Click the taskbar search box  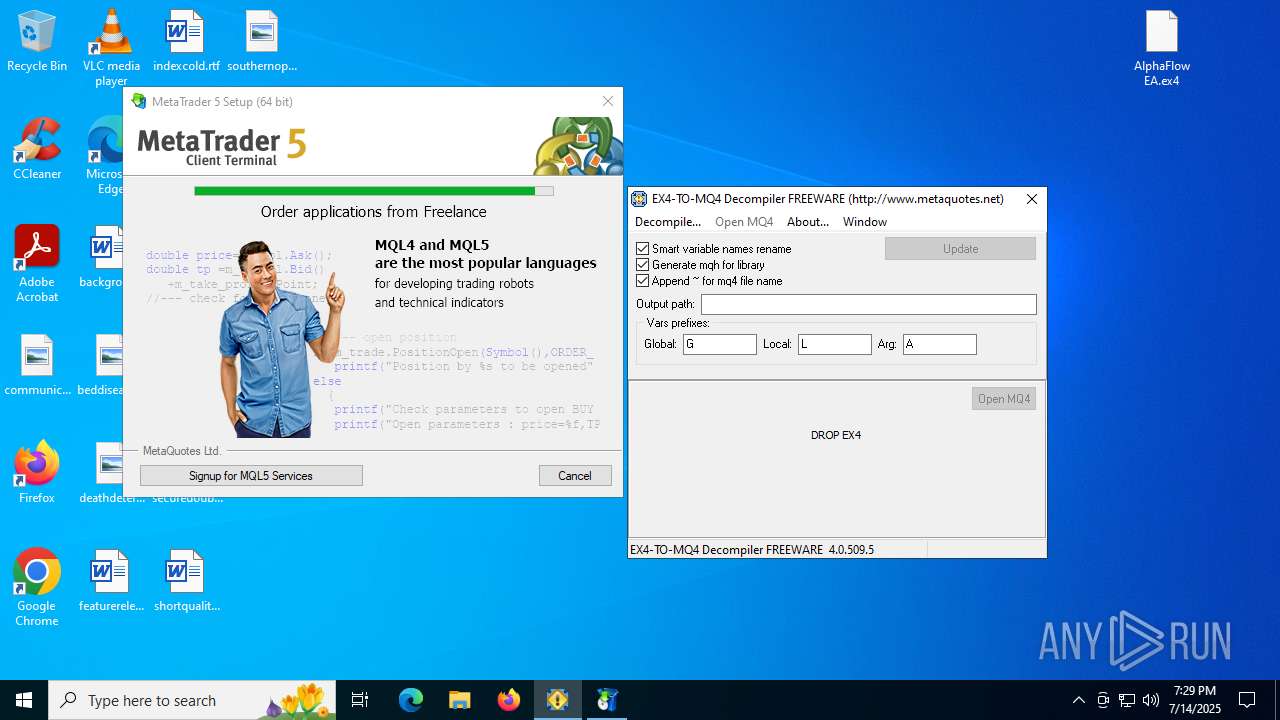click(194, 700)
